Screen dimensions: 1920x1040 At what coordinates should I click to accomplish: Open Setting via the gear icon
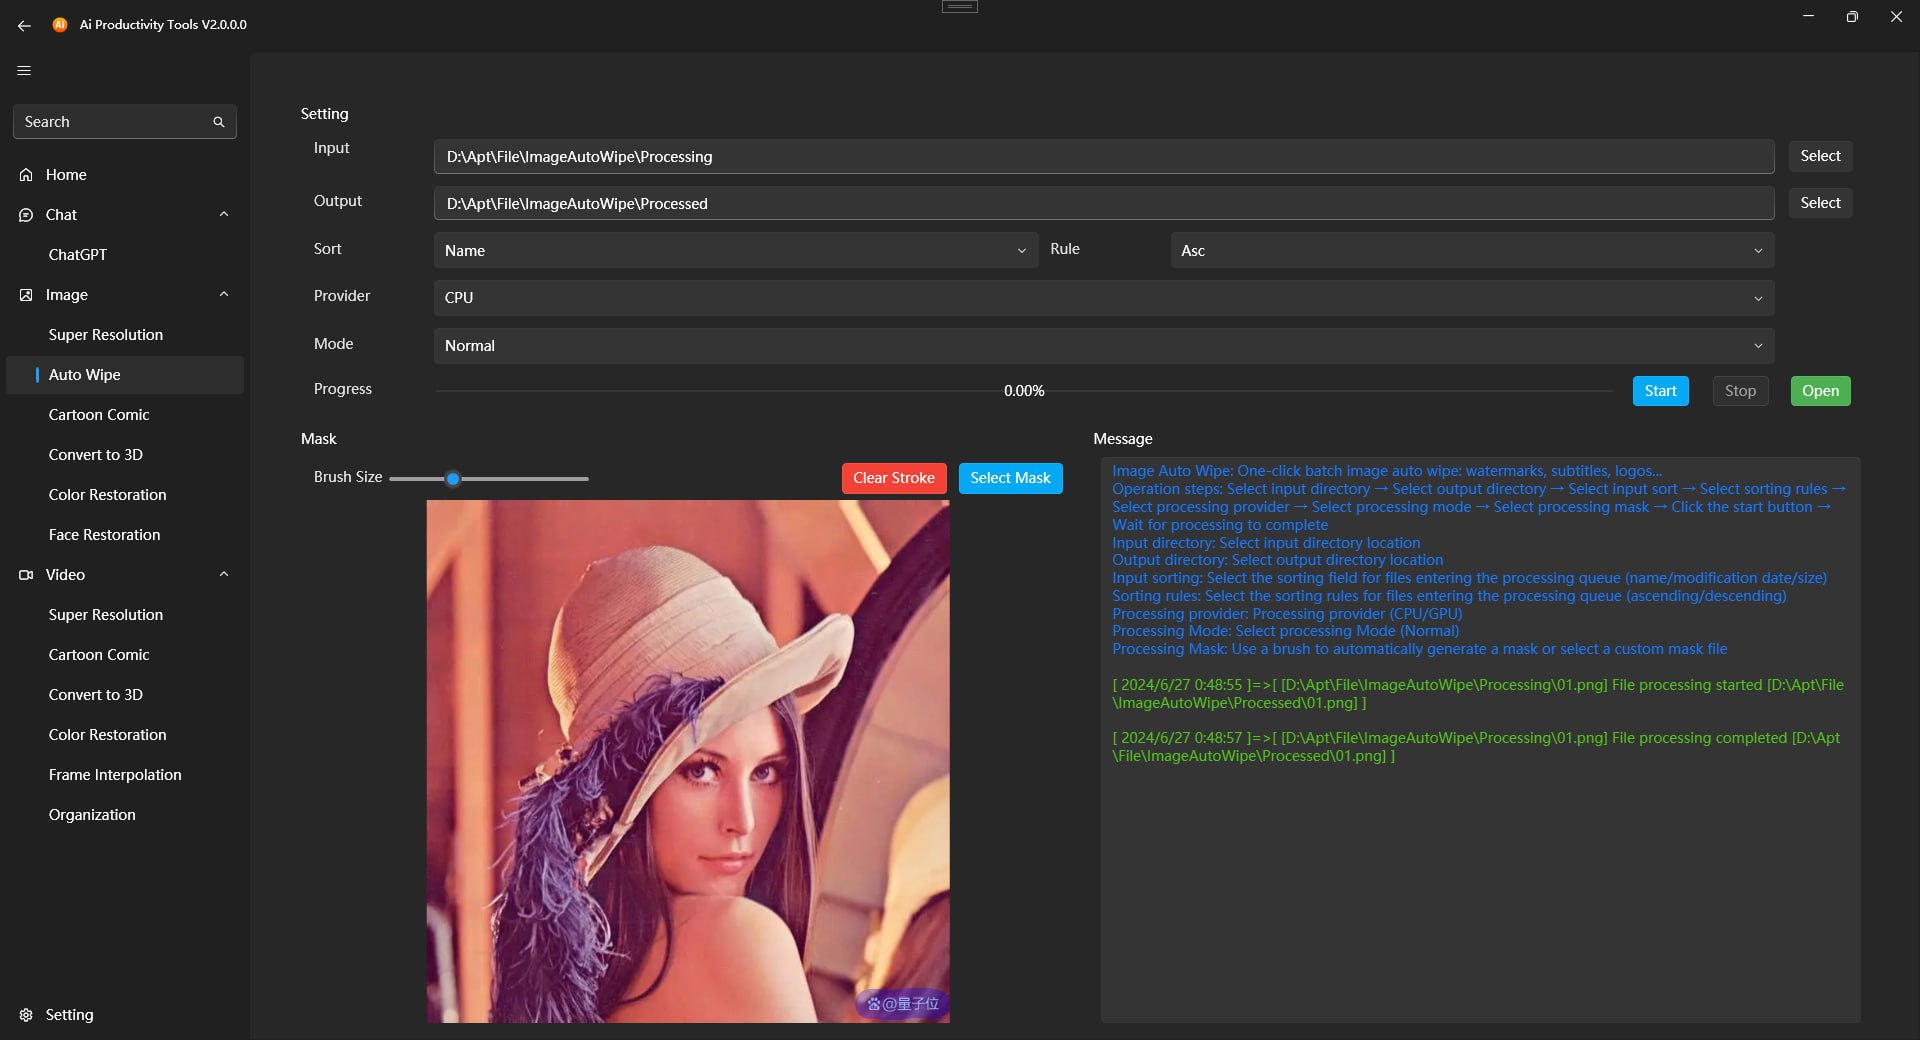click(x=26, y=1015)
